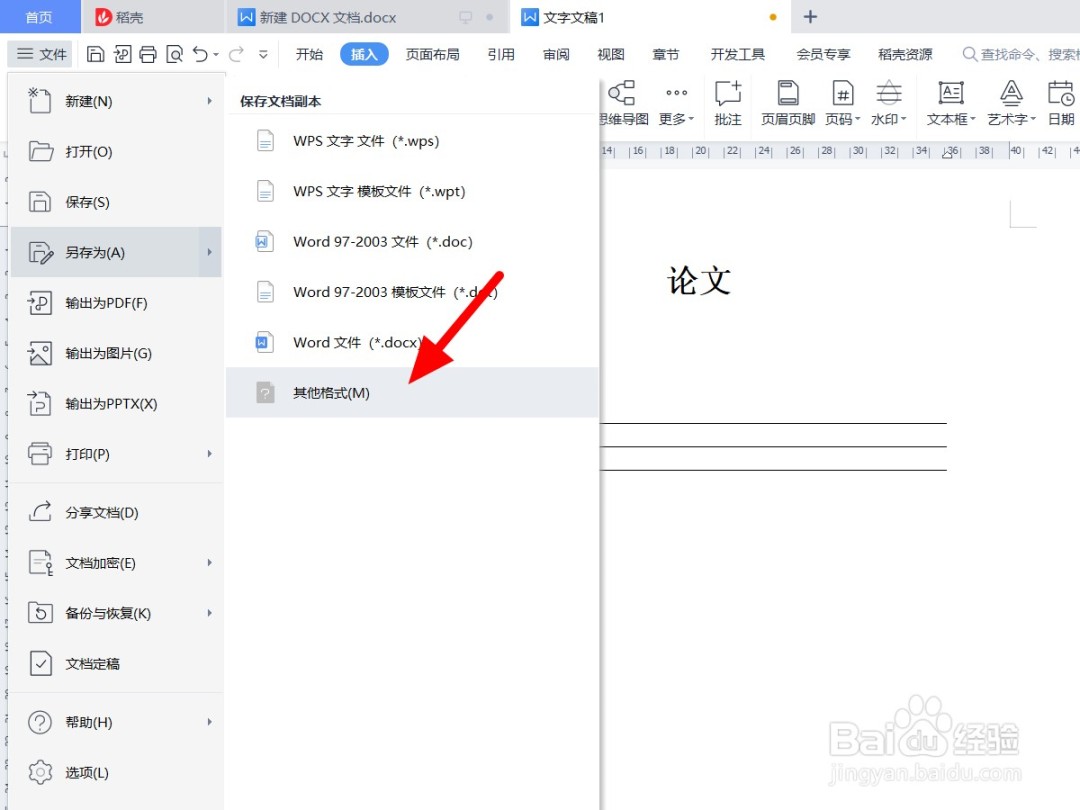Click the redo arrow icon
The height and width of the screenshot is (810, 1080).
coord(236,54)
